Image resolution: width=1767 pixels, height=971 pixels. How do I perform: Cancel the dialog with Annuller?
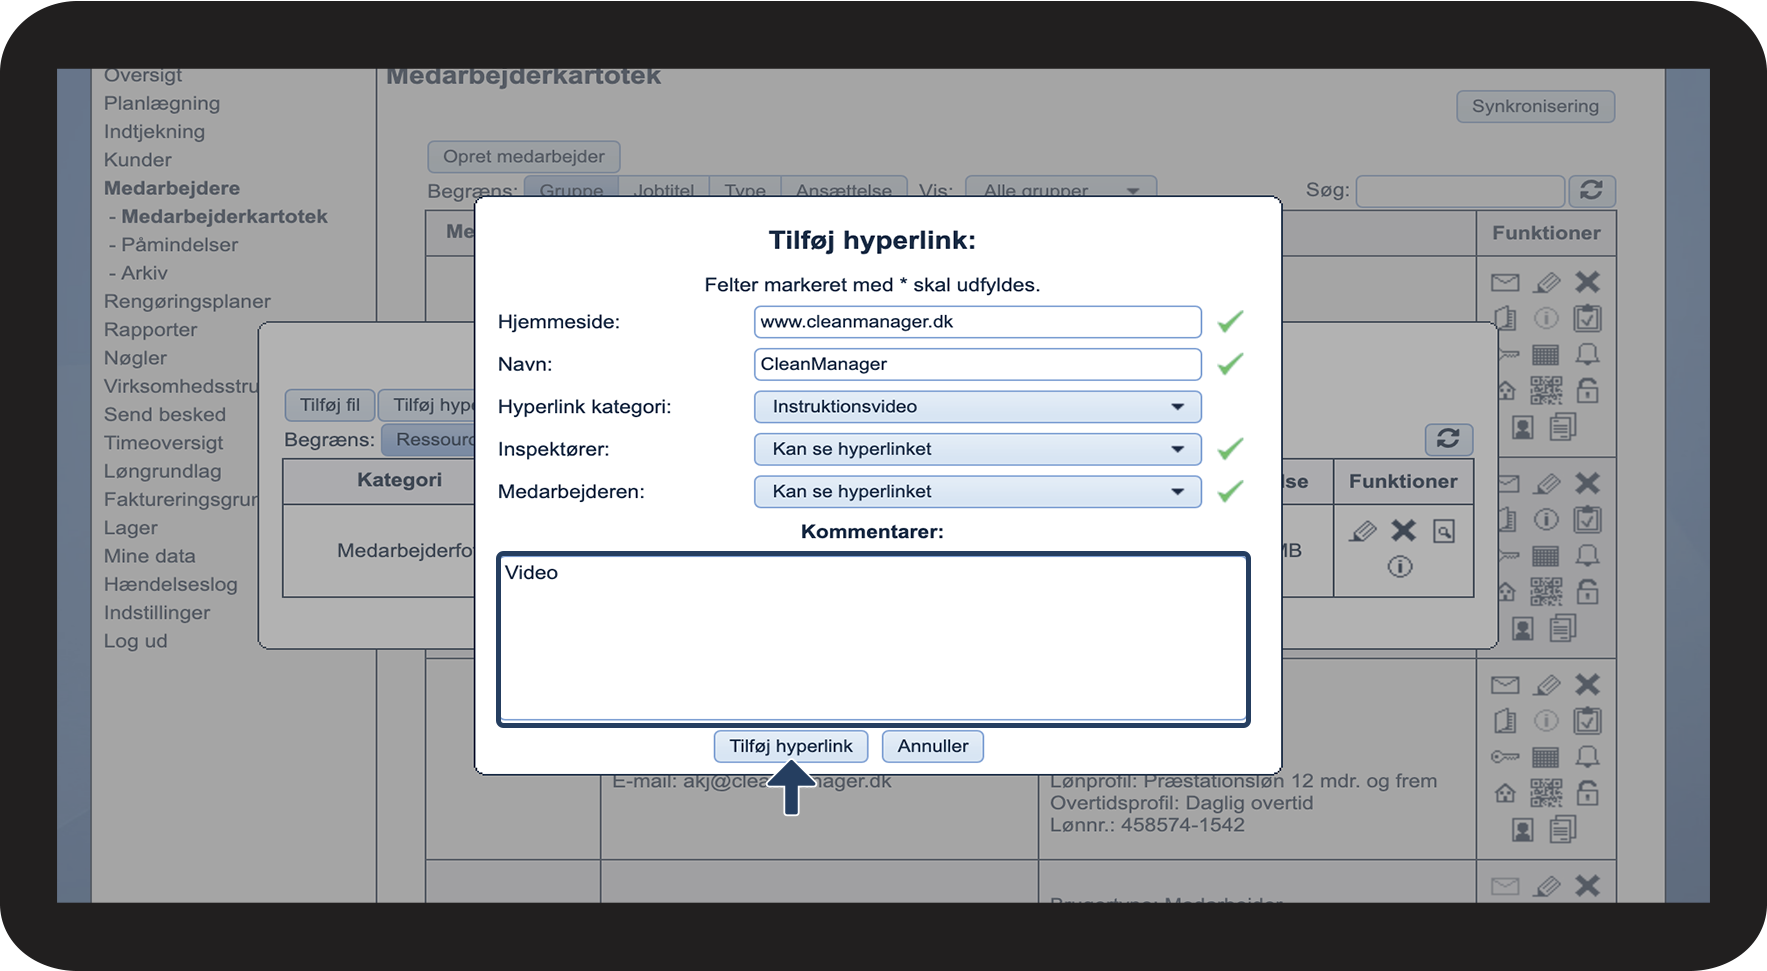click(x=933, y=746)
